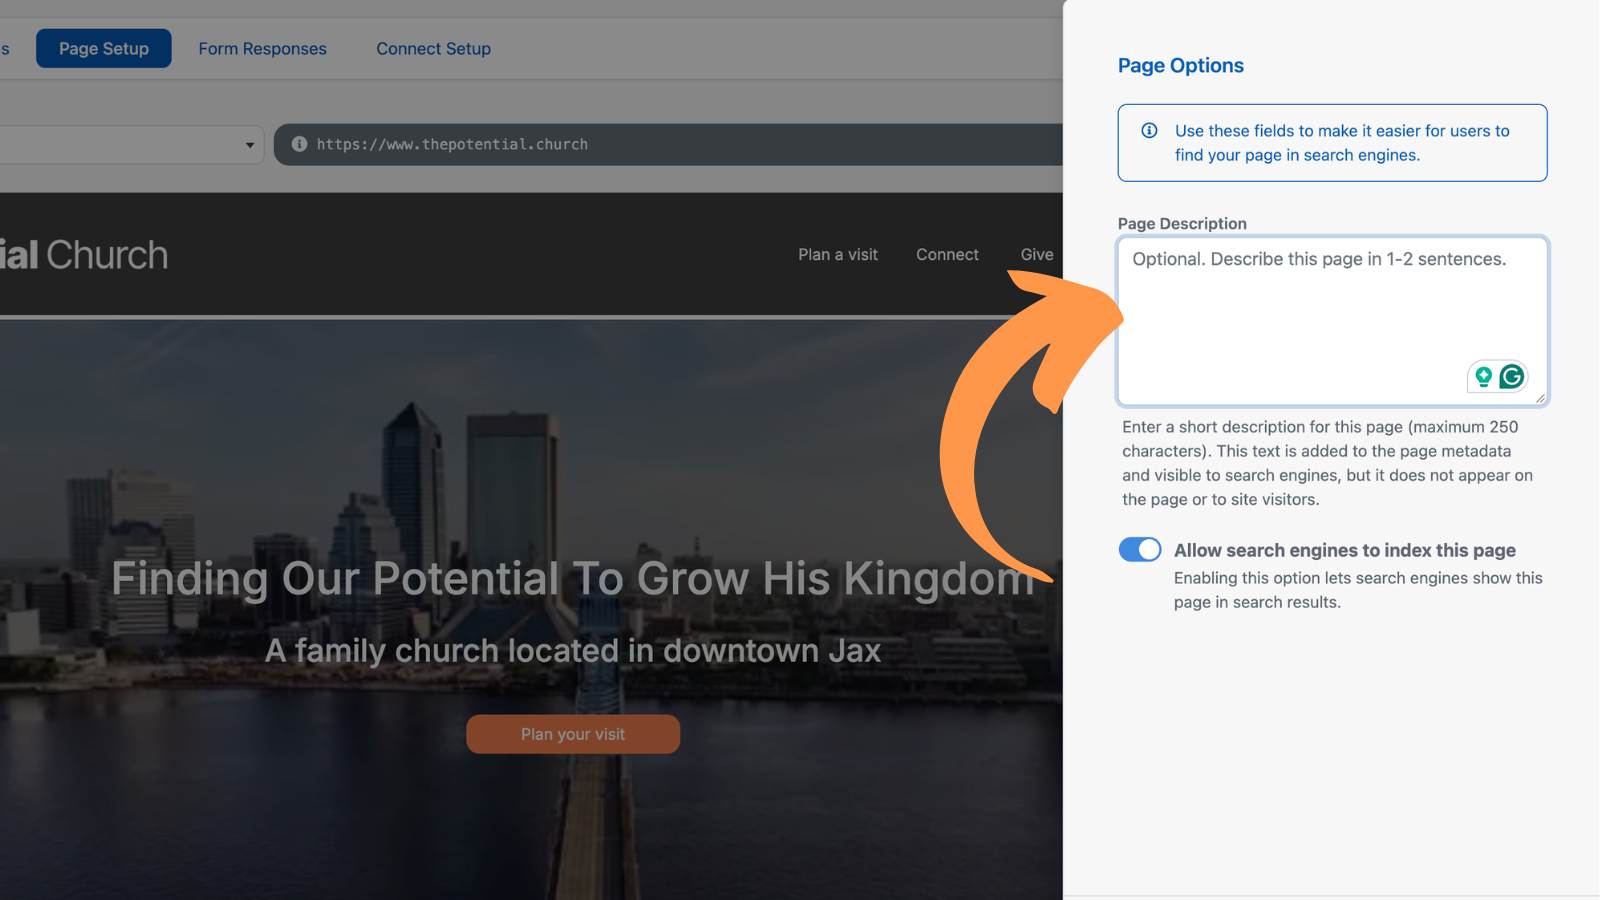This screenshot has height=900, width=1600.
Task: Switch to the Page Setup tab
Action: click(104, 48)
